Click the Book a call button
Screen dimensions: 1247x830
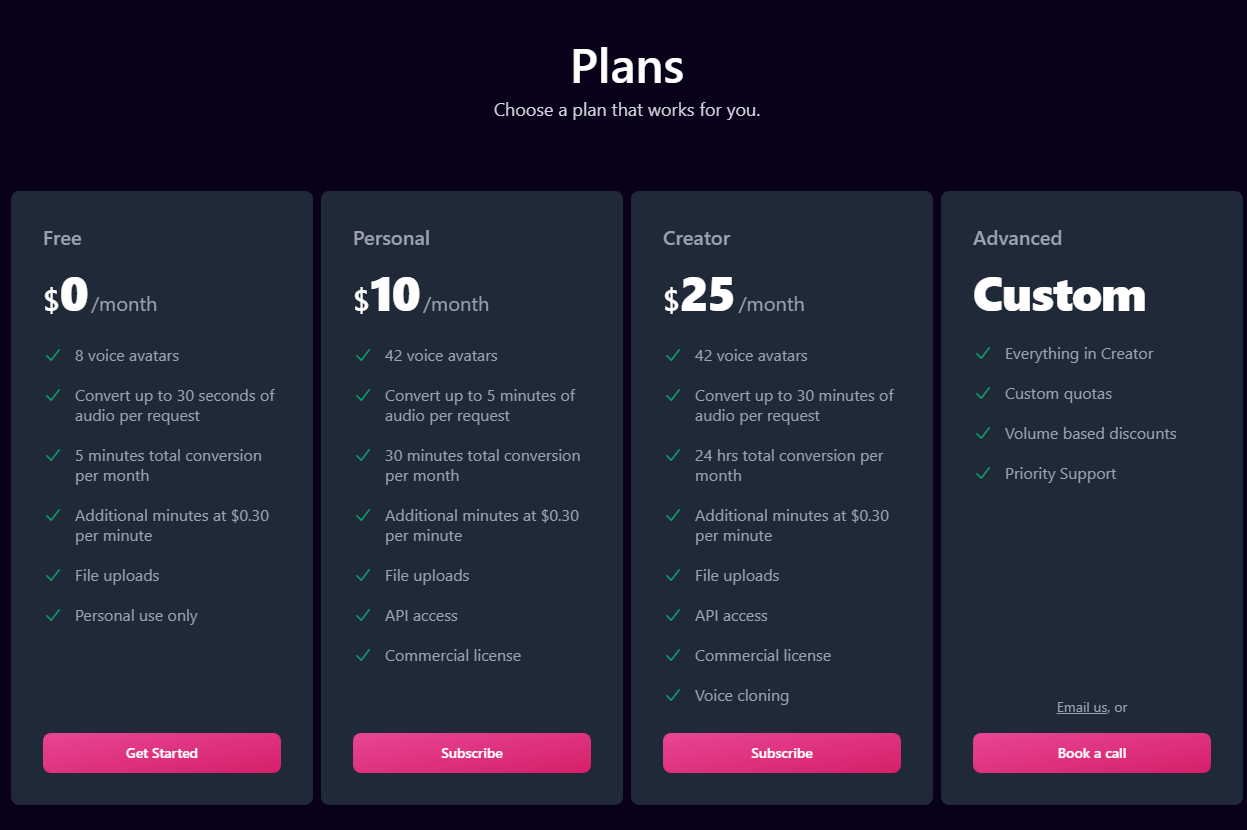pyautogui.click(x=1092, y=753)
